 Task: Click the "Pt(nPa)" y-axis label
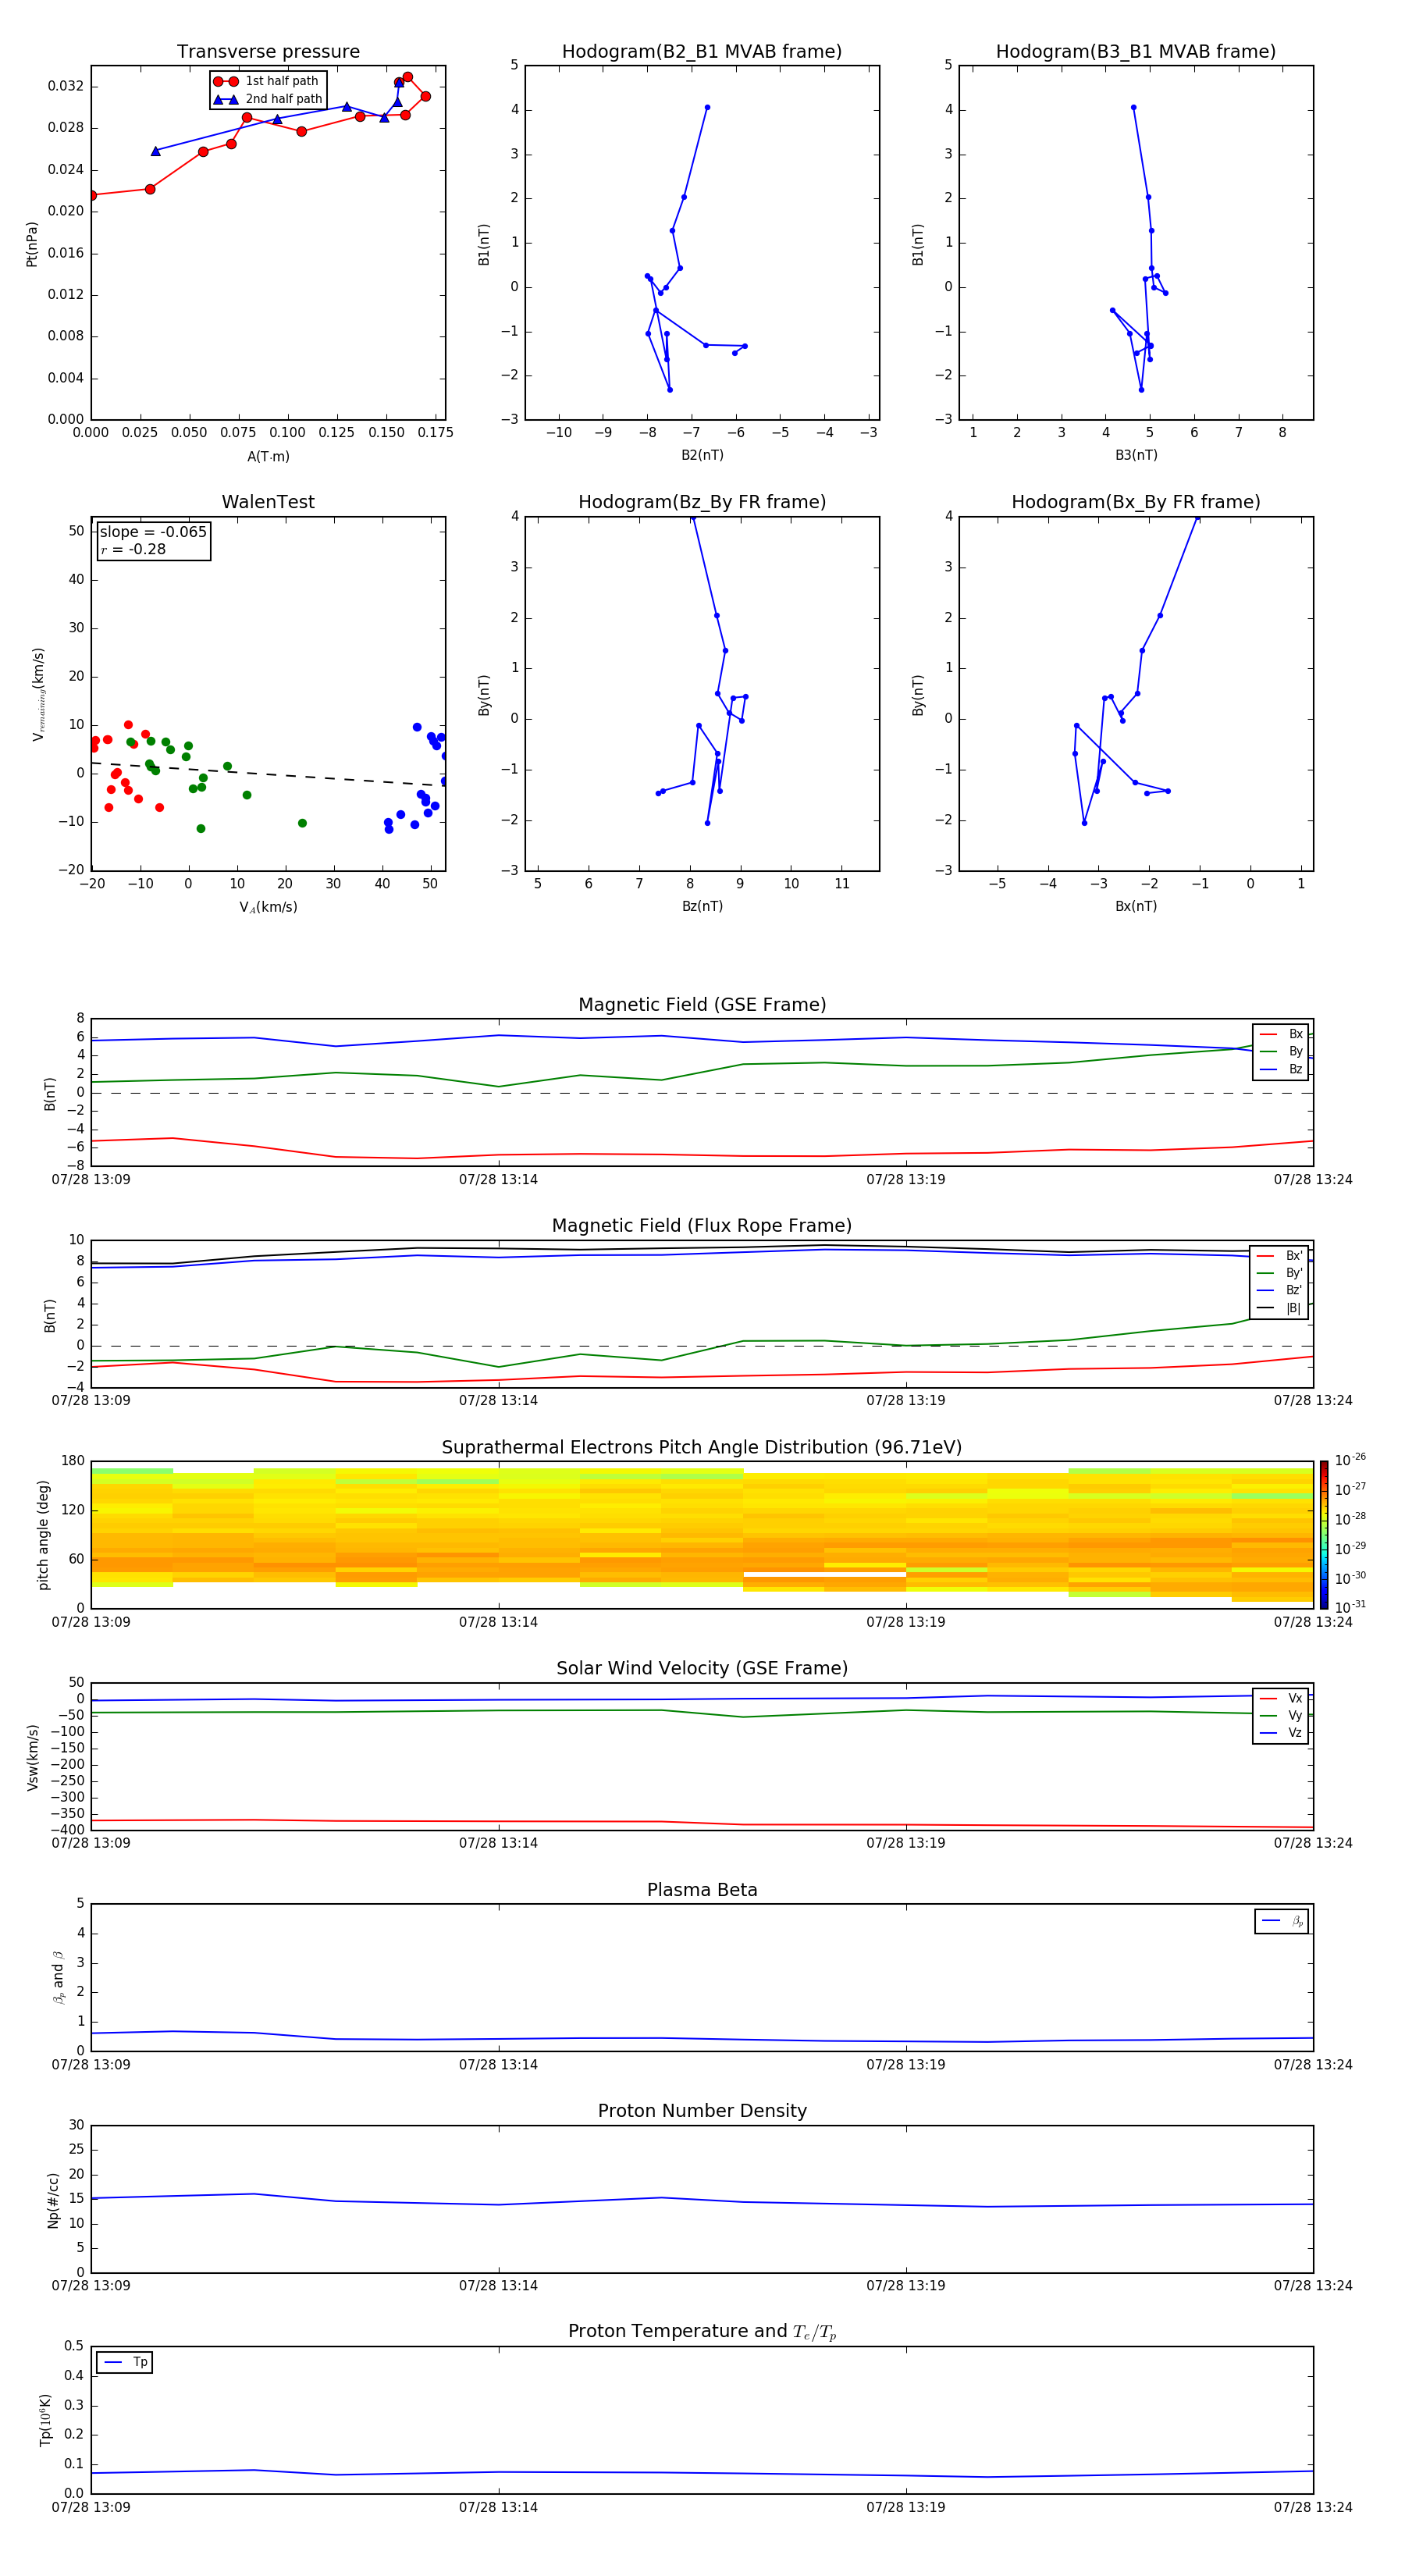click(32, 244)
